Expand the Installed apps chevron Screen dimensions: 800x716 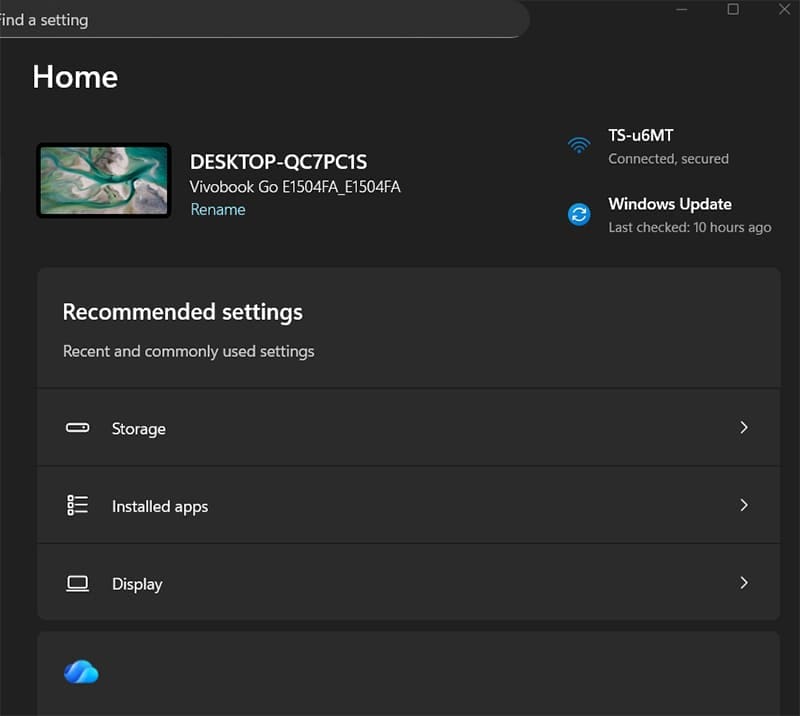pos(744,505)
